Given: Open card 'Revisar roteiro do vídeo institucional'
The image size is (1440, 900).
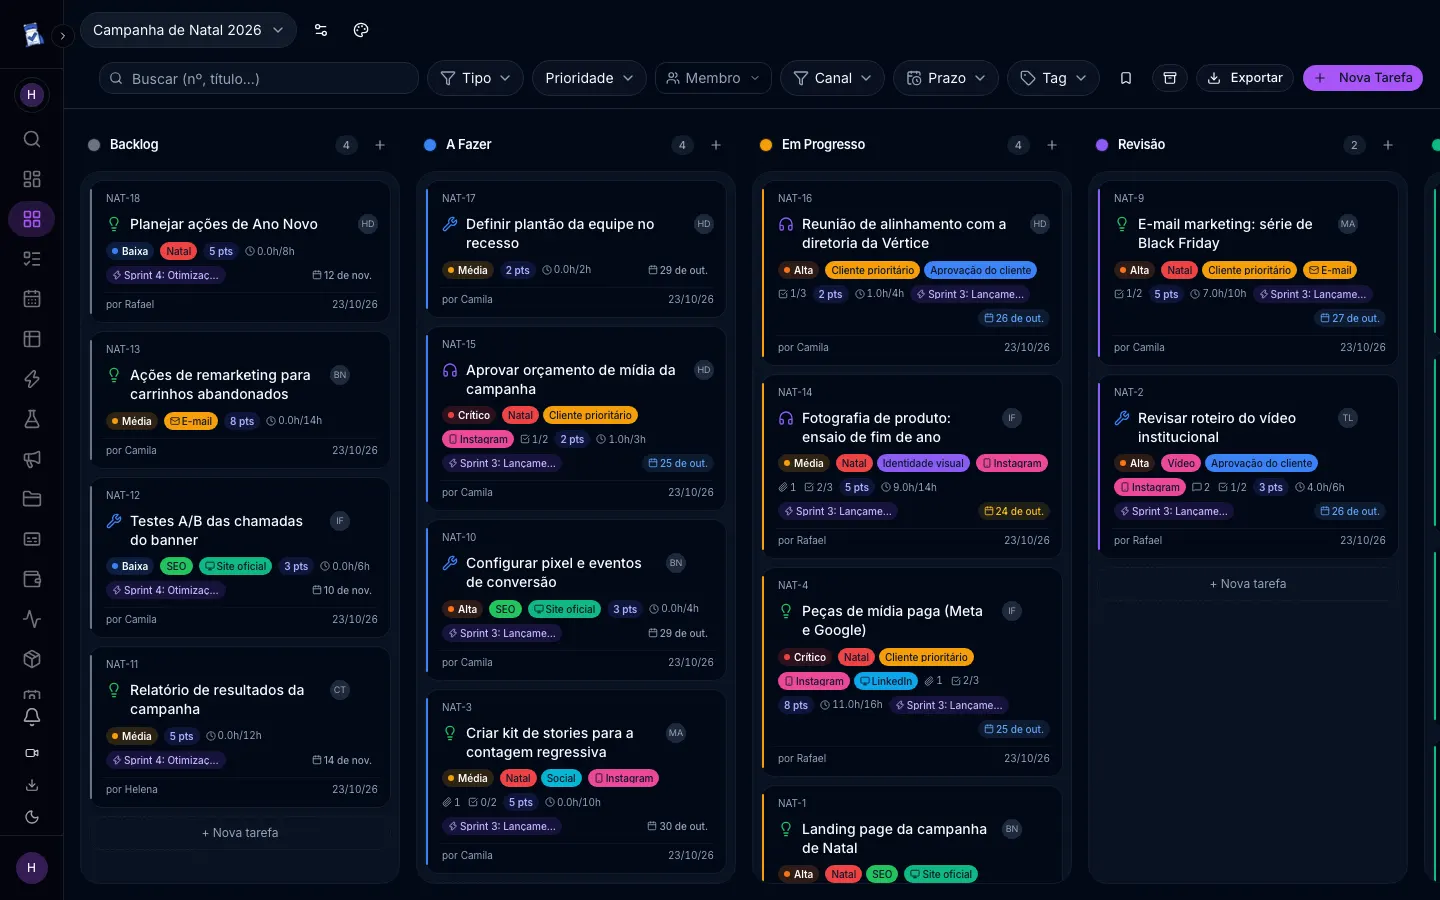Looking at the screenshot, I should click(x=1248, y=466).
